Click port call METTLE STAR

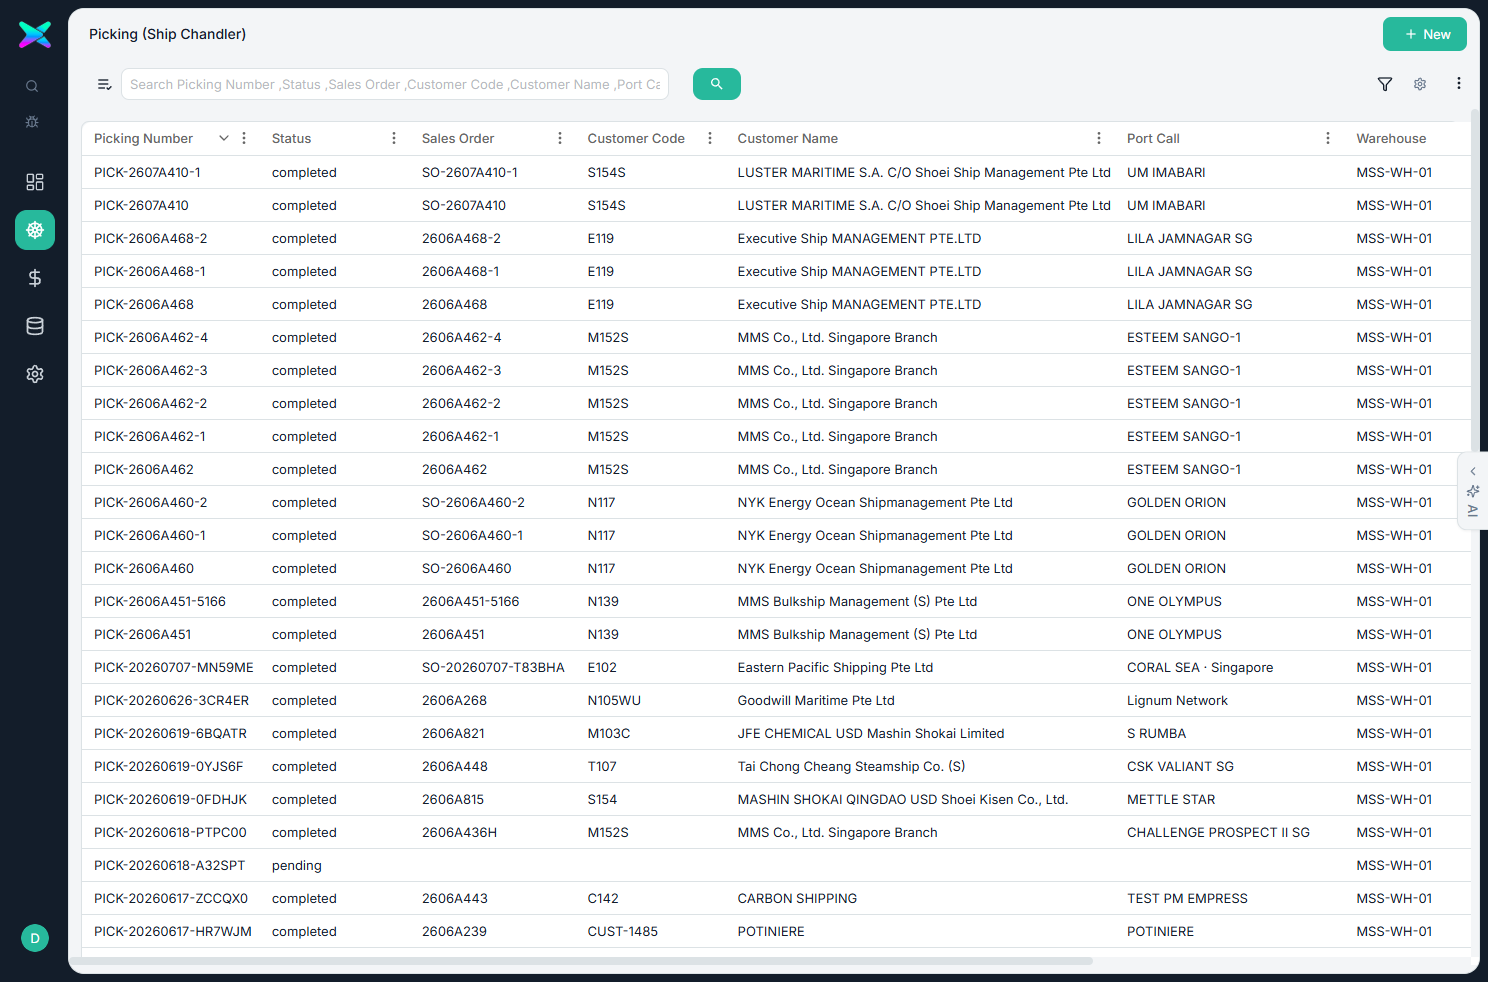1171,799
